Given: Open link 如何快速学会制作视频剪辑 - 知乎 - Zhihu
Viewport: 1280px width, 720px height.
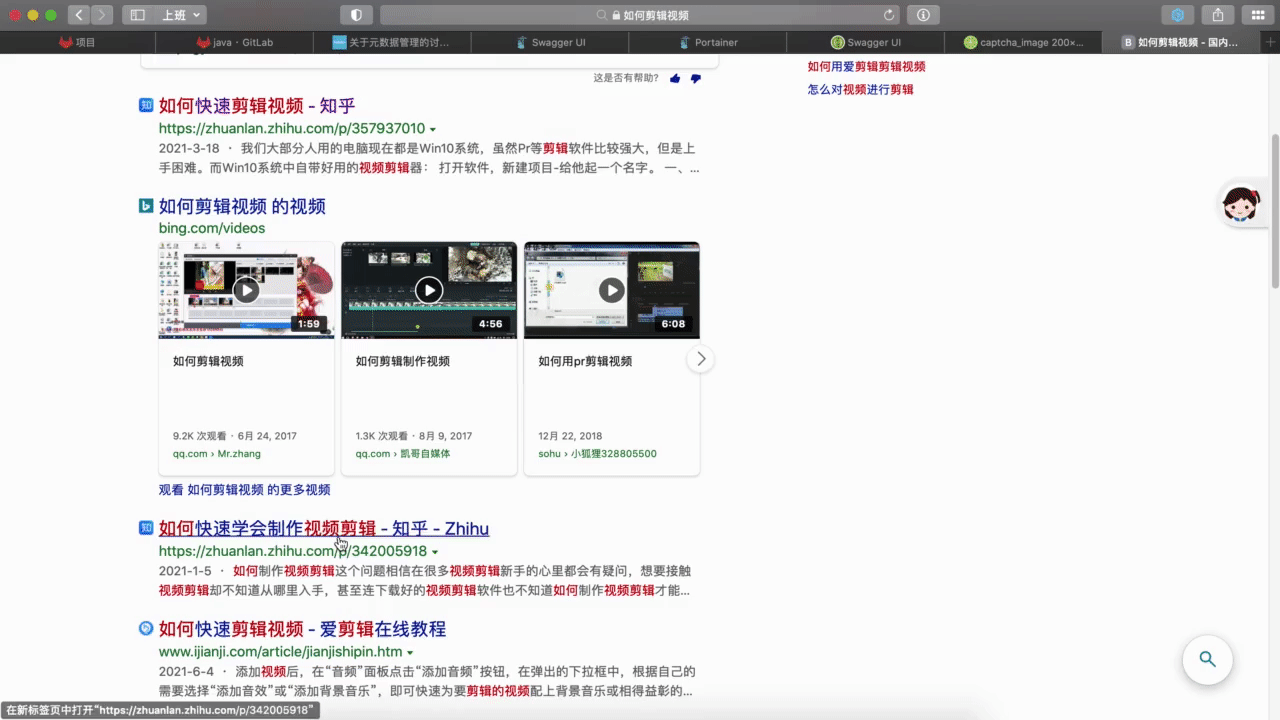Looking at the screenshot, I should pyautogui.click(x=323, y=528).
